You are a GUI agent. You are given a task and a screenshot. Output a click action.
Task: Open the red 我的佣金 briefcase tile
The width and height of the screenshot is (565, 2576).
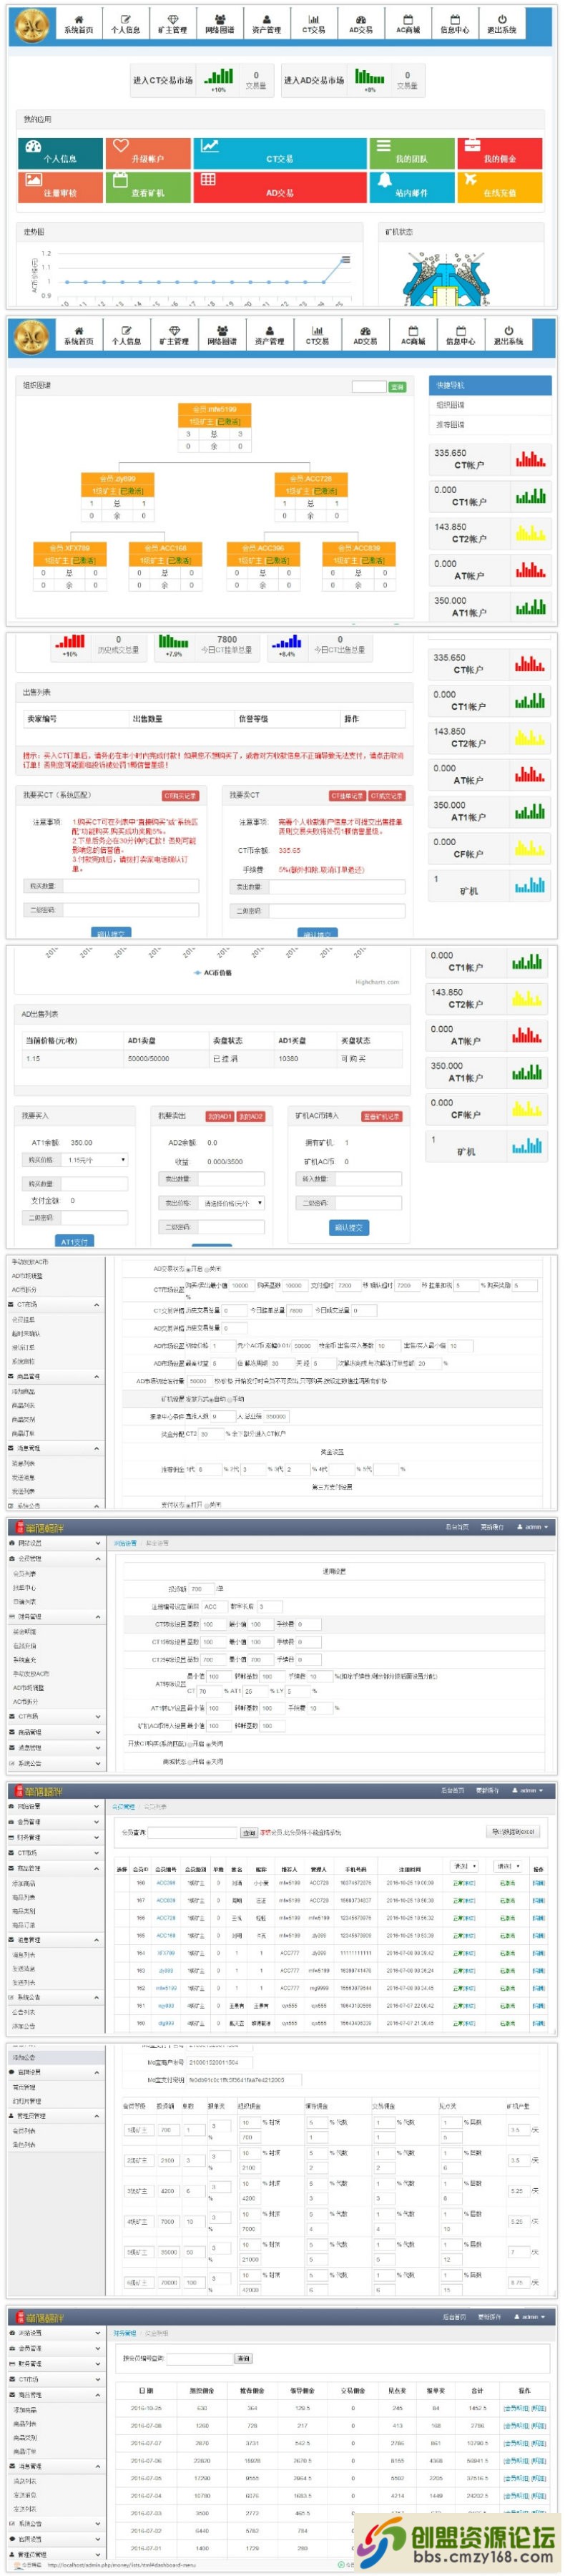(500, 153)
